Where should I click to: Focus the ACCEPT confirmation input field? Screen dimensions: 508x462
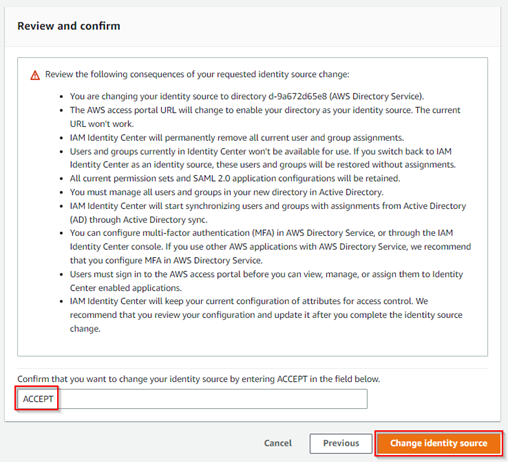[192, 399]
